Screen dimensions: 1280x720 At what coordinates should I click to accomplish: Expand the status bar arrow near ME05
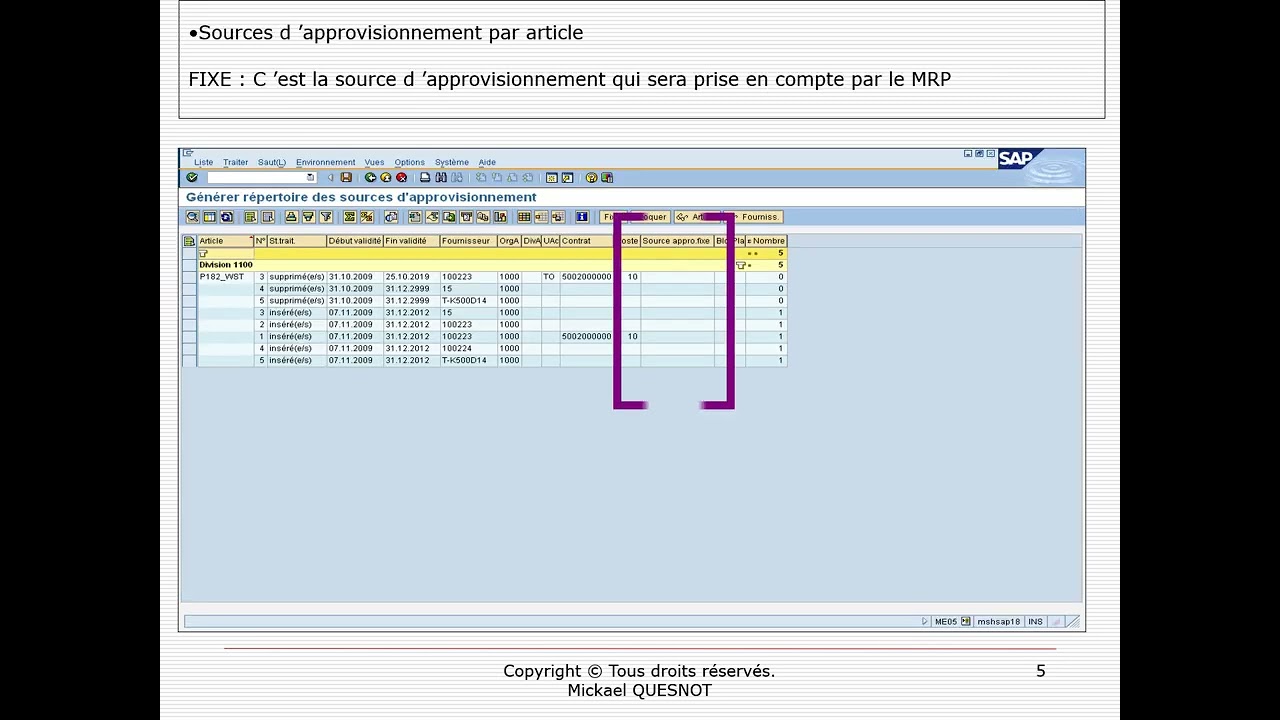[925, 621]
